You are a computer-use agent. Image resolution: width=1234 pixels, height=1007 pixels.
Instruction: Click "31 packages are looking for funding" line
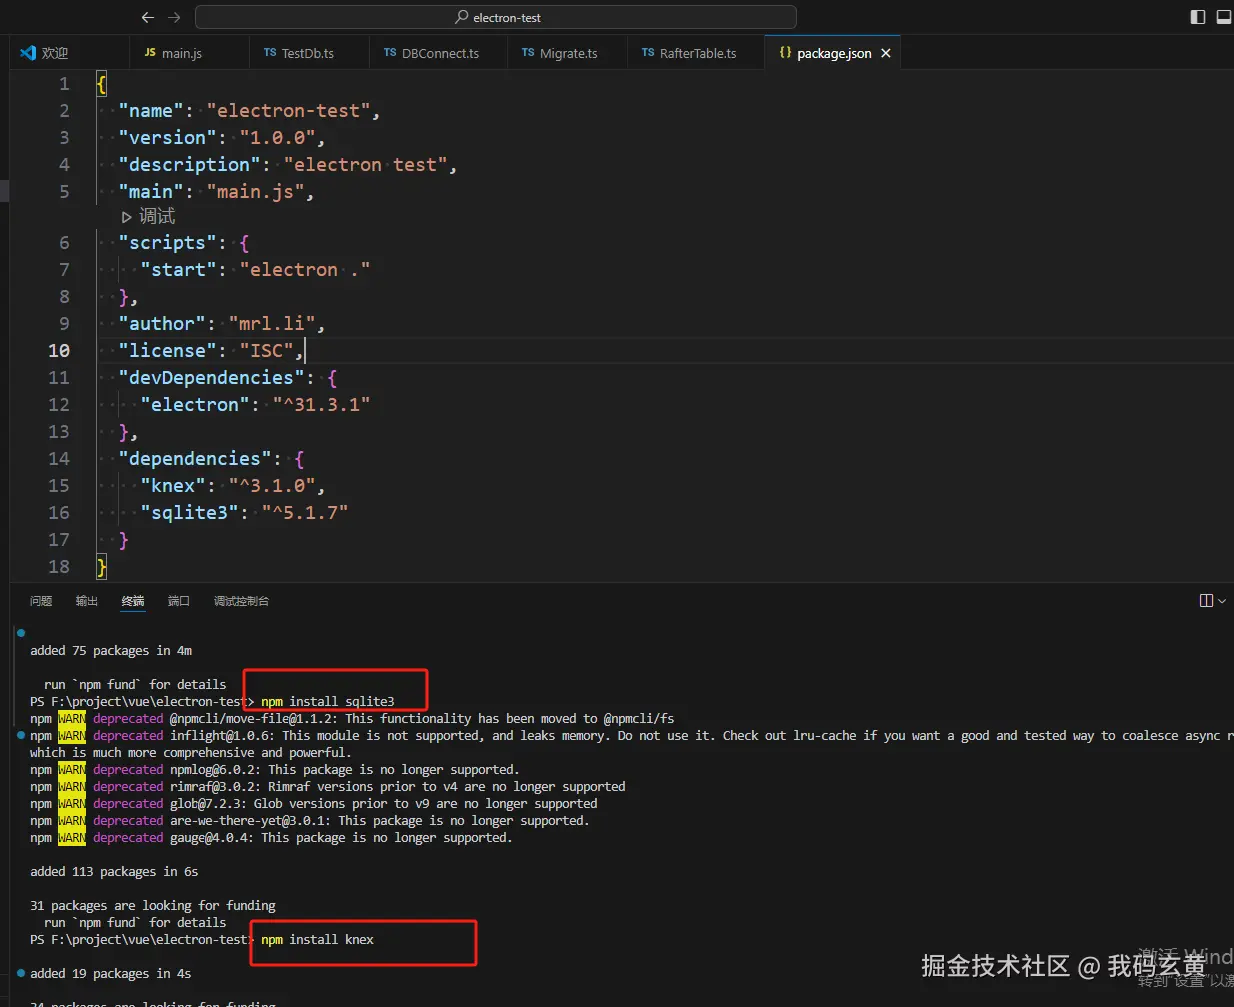coord(153,906)
